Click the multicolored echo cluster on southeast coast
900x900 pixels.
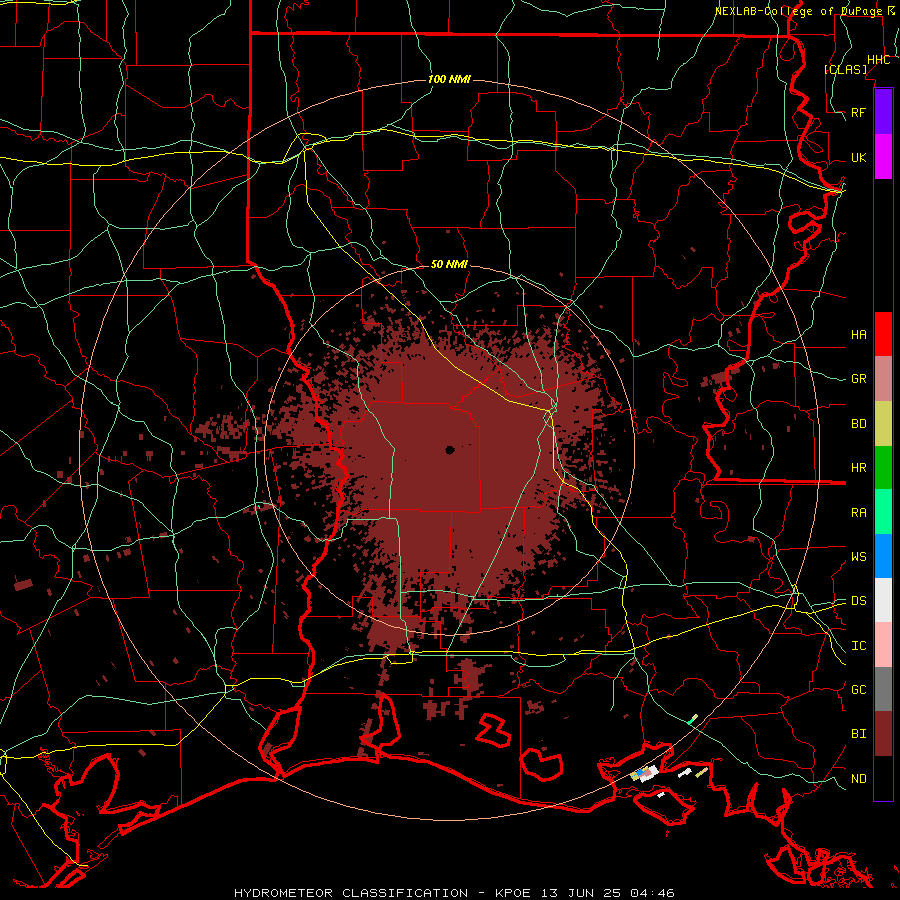click(x=646, y=773)
